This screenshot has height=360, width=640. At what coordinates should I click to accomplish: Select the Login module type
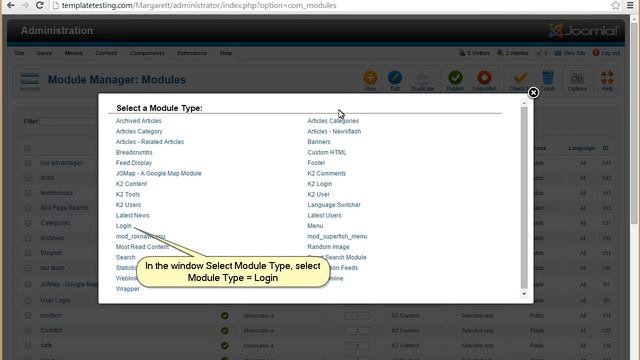[x=123, y=226]
